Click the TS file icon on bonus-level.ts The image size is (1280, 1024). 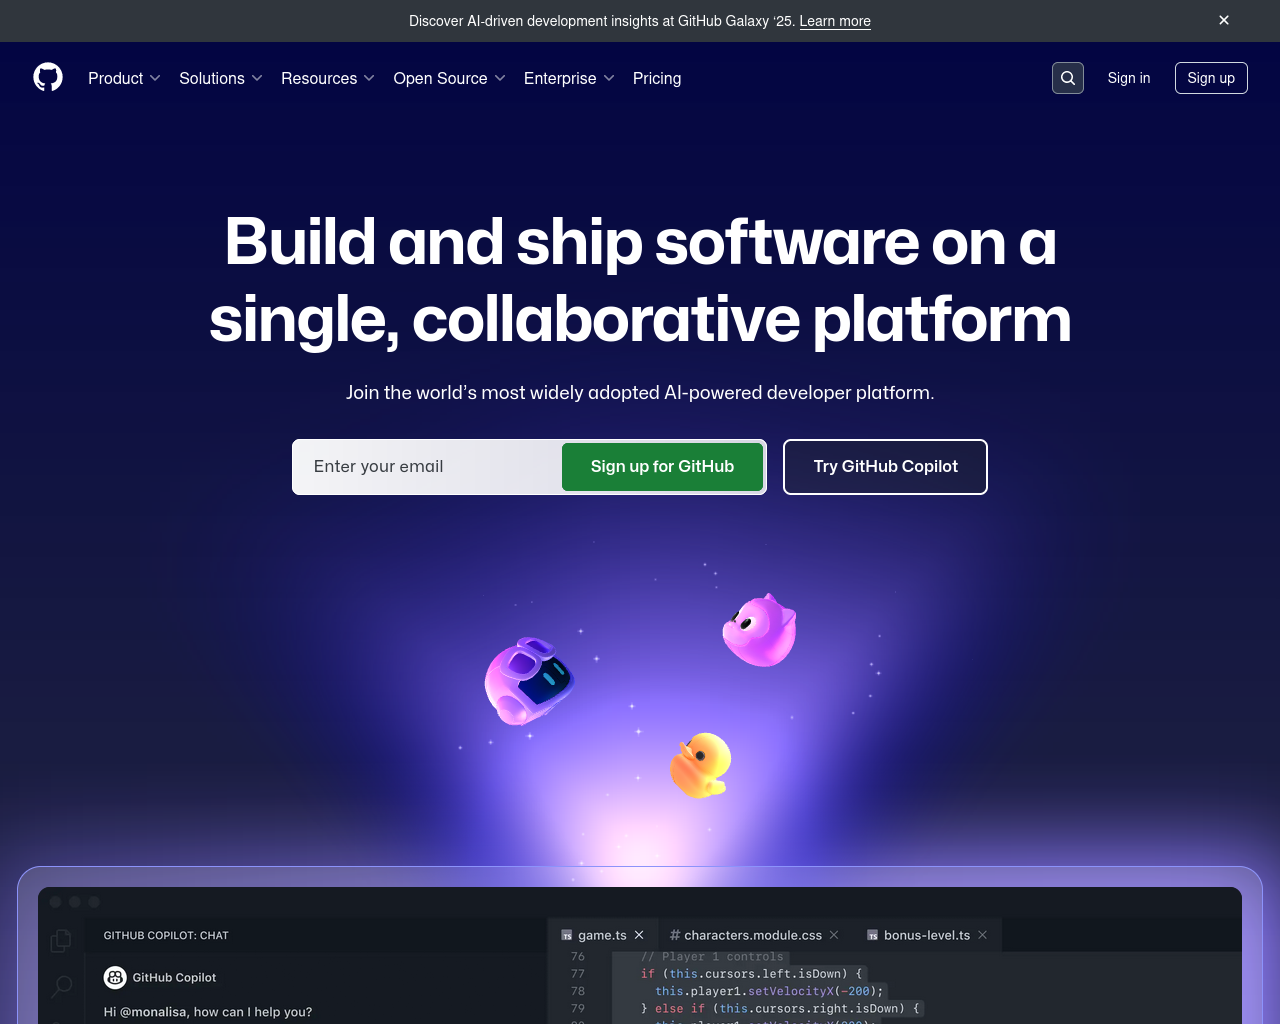[873, 936]
